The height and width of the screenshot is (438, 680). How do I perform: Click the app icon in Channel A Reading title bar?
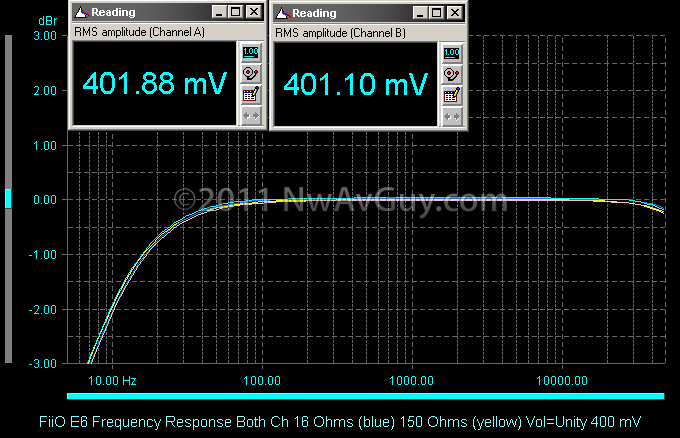tap(81, 12)
